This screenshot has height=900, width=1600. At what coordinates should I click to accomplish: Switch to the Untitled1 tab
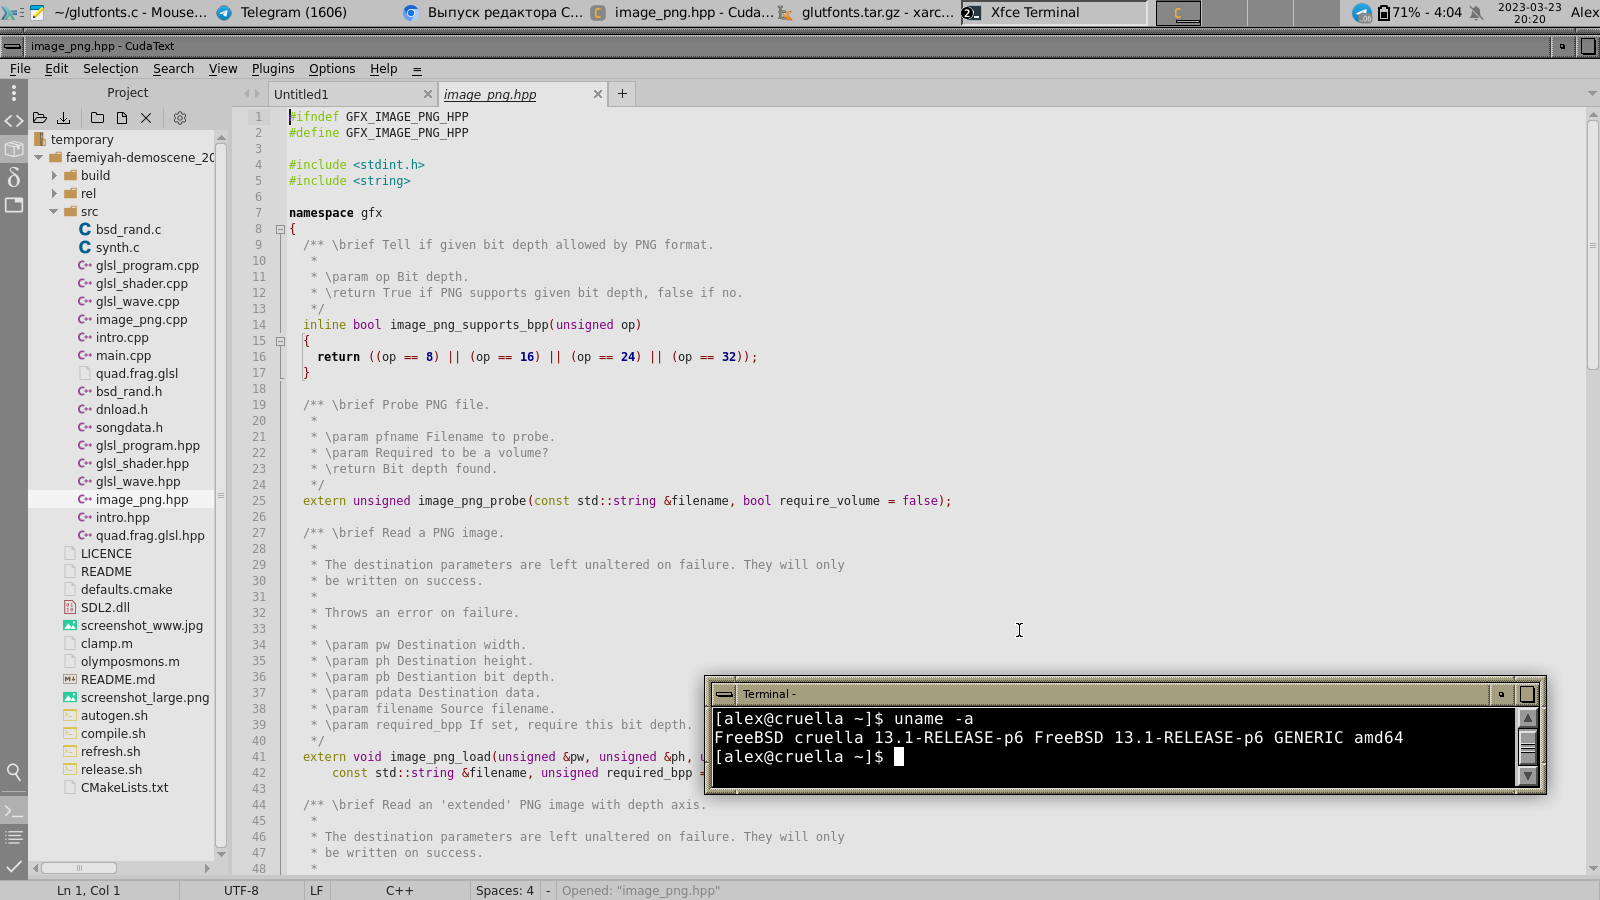pos(301,95)
